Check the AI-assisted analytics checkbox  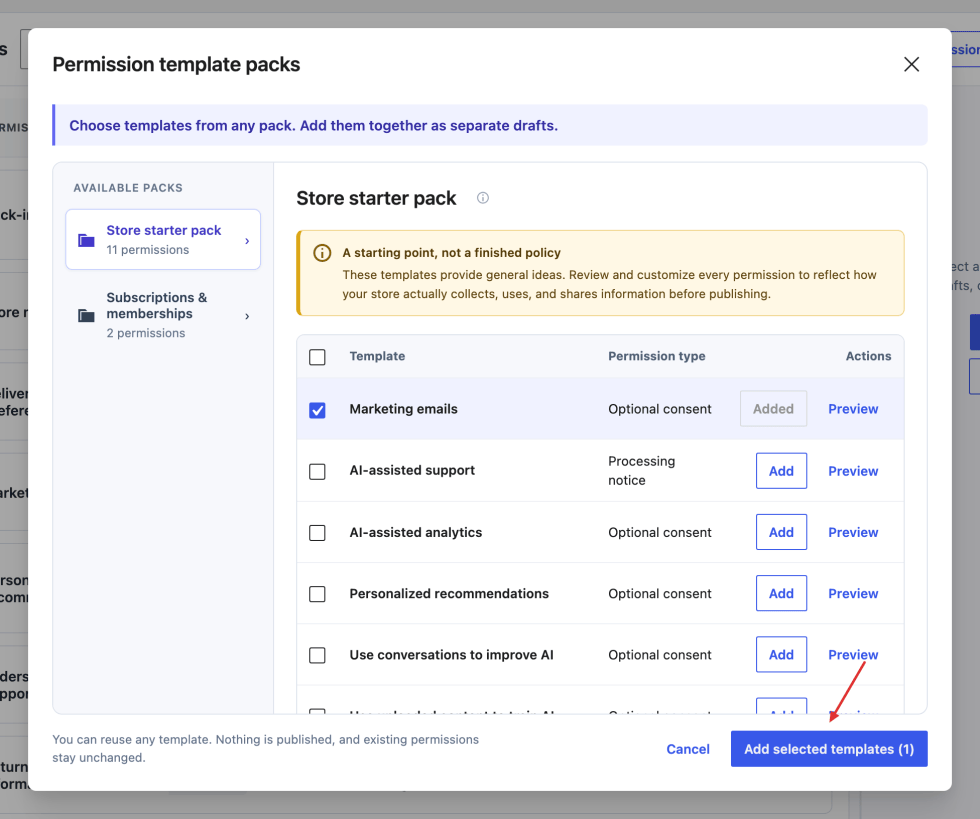click(x=318, y=533)
